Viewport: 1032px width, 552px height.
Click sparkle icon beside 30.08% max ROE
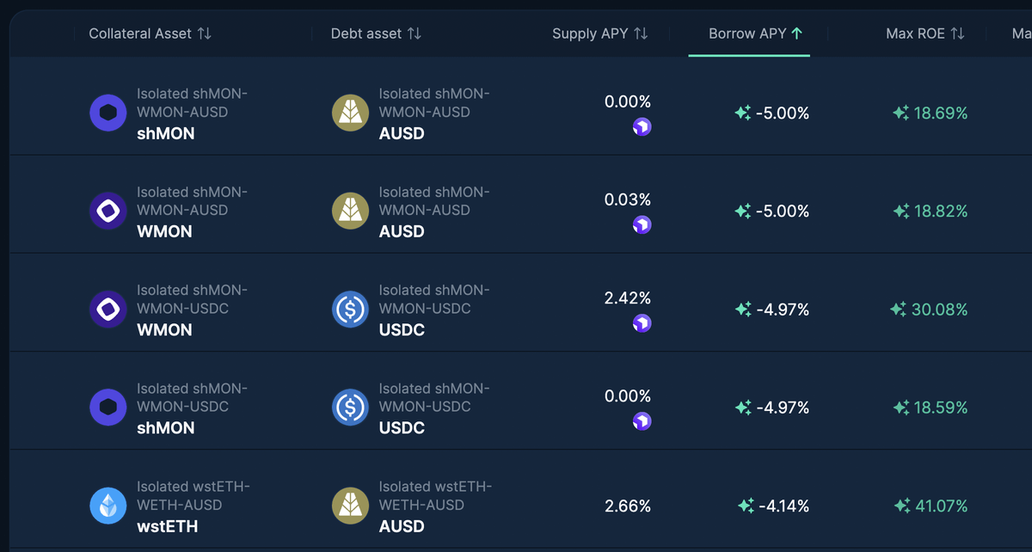[x=898, y=310]
